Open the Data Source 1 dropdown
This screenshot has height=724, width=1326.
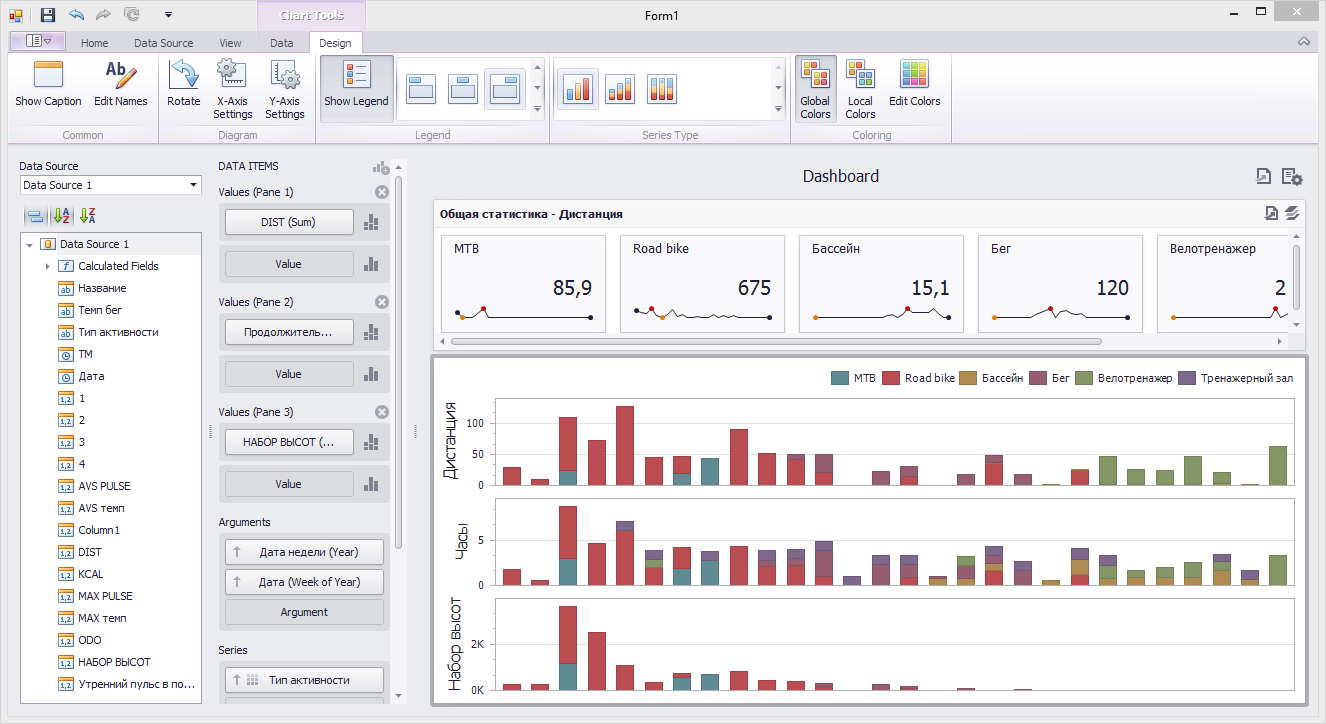[193, 185]
